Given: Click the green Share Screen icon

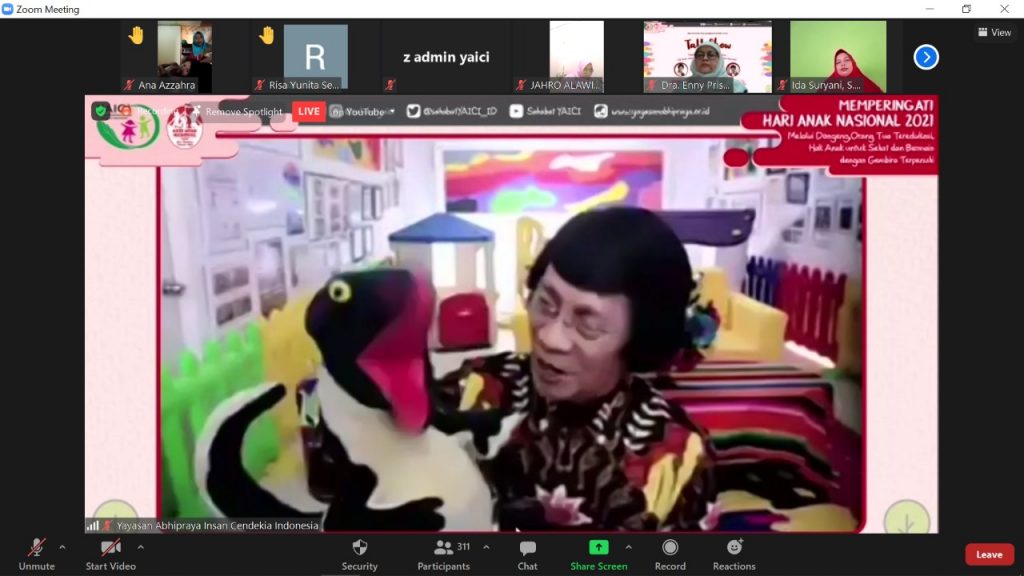Looking at the screenshot, I should tap(598, 547).
